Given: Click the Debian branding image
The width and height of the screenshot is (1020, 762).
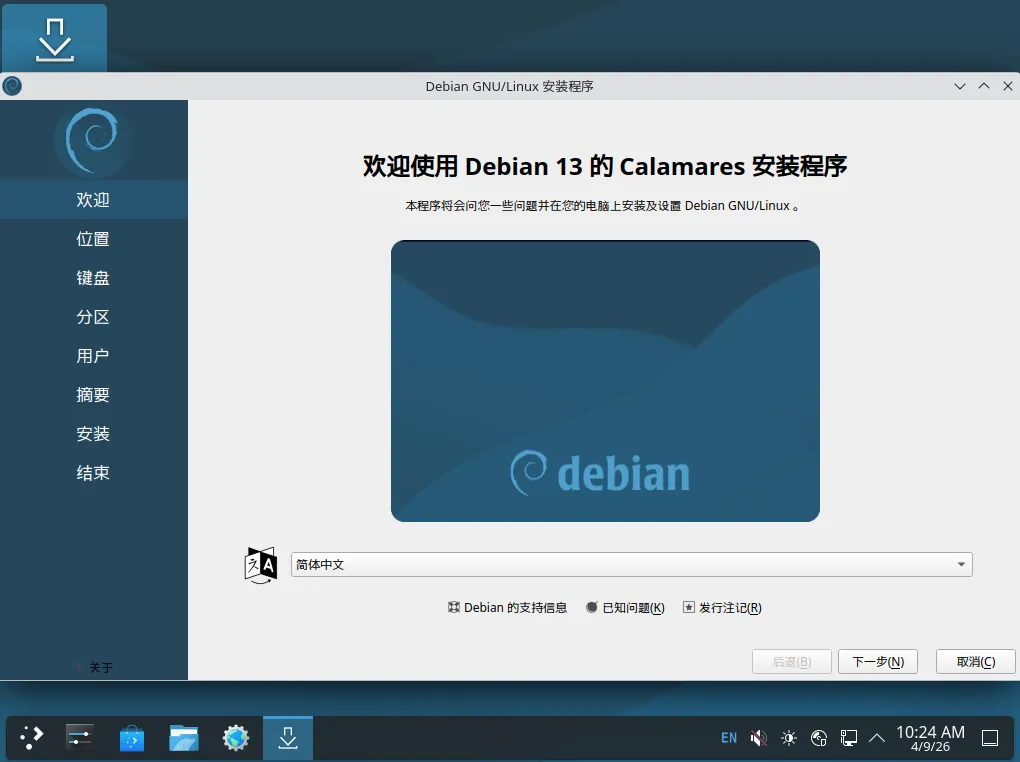Looking at the screenshot, I should point(605,381).
